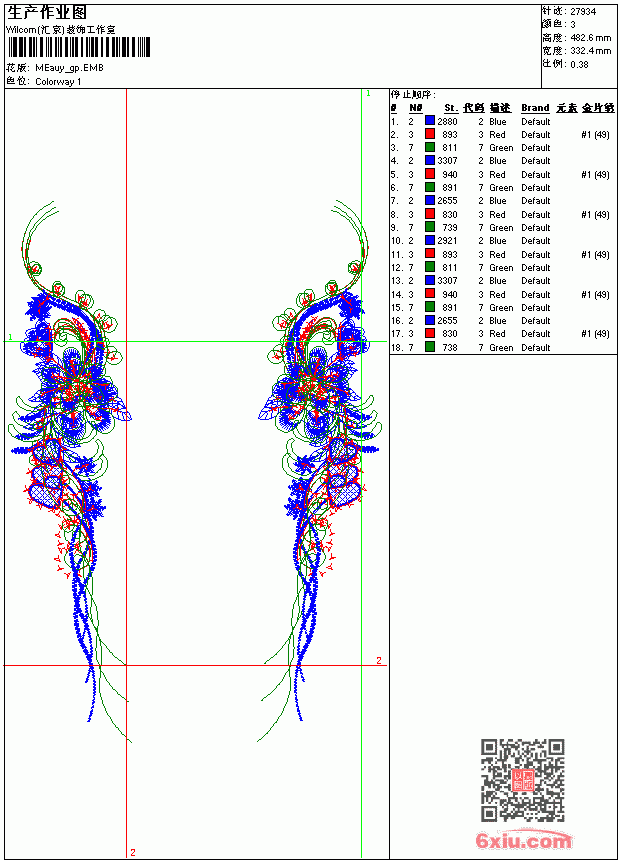
Task: Select the MEauy_gp.EMB file name
Action: coord(69,68)
